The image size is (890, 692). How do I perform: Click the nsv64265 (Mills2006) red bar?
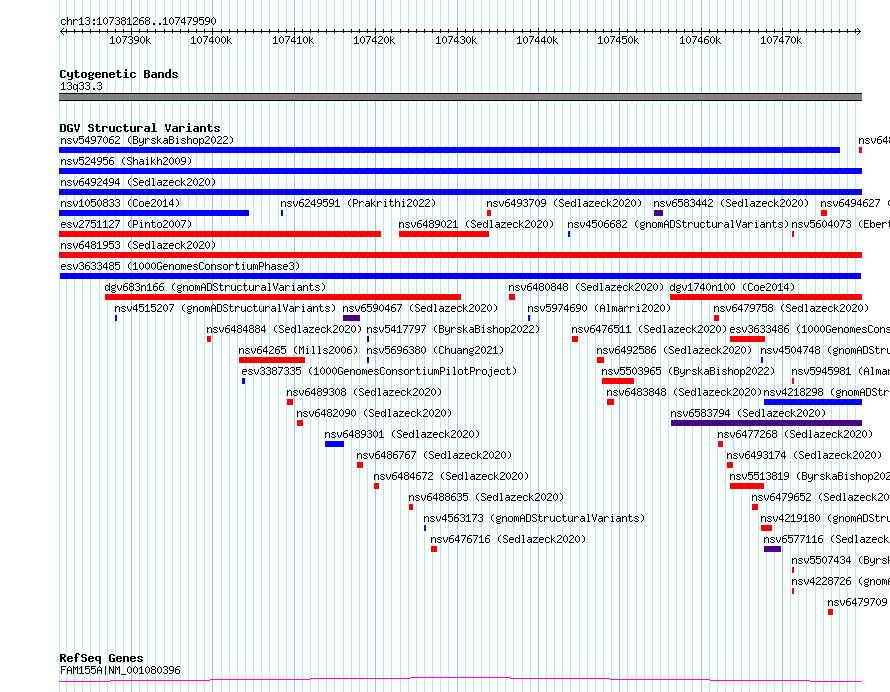(x=272, y=360)
